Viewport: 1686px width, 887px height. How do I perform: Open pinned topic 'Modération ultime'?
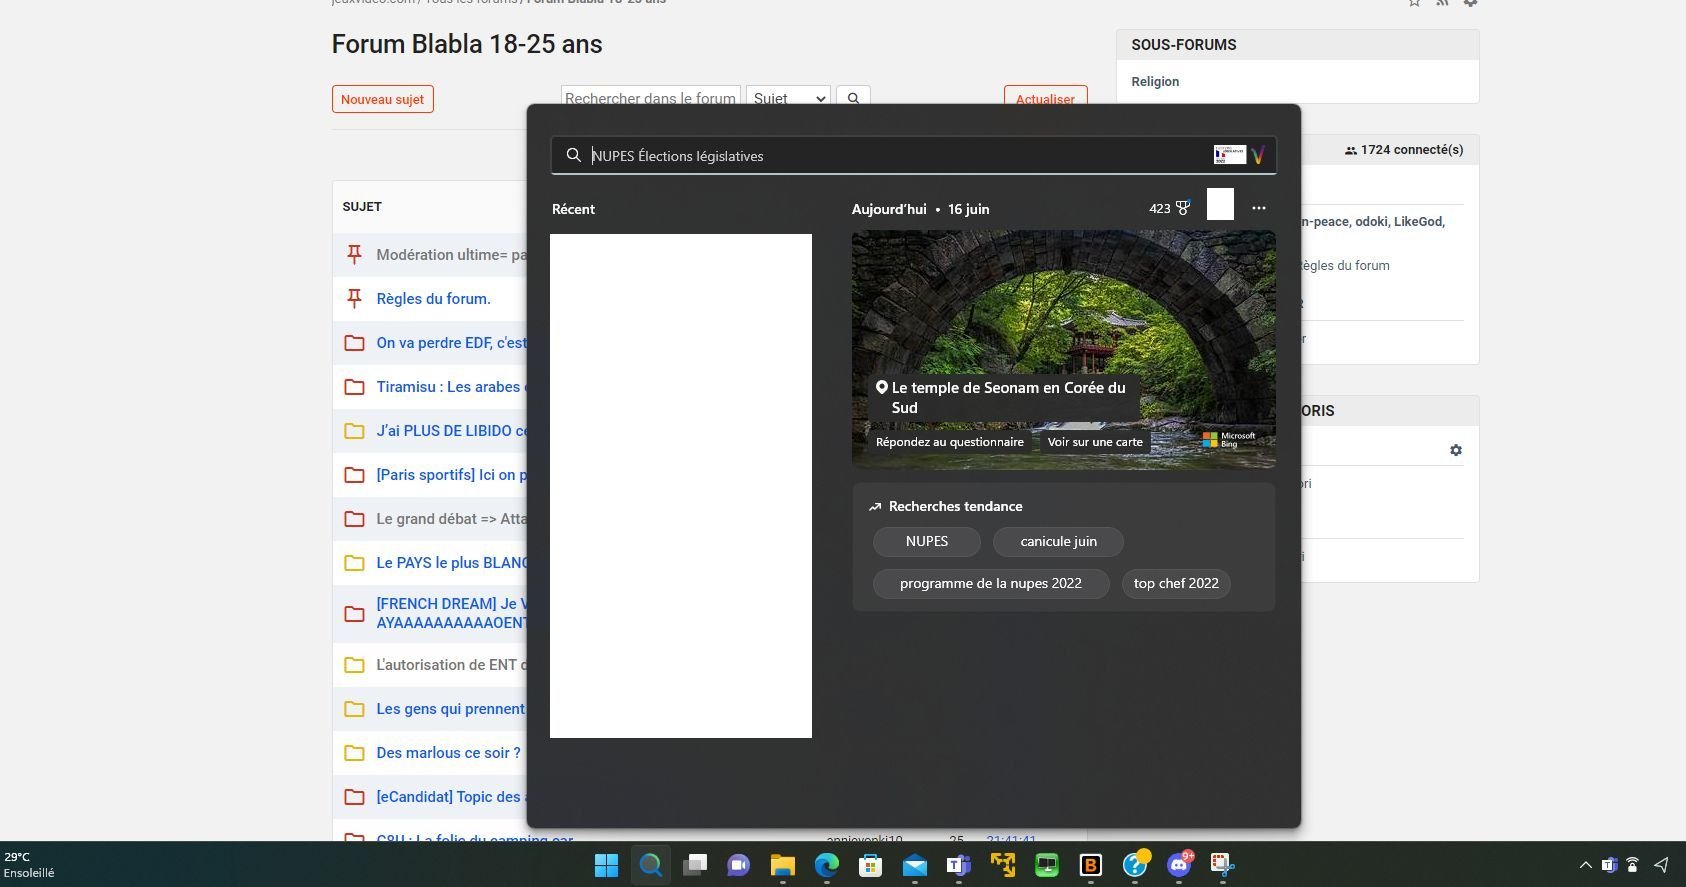click(451, 254)
